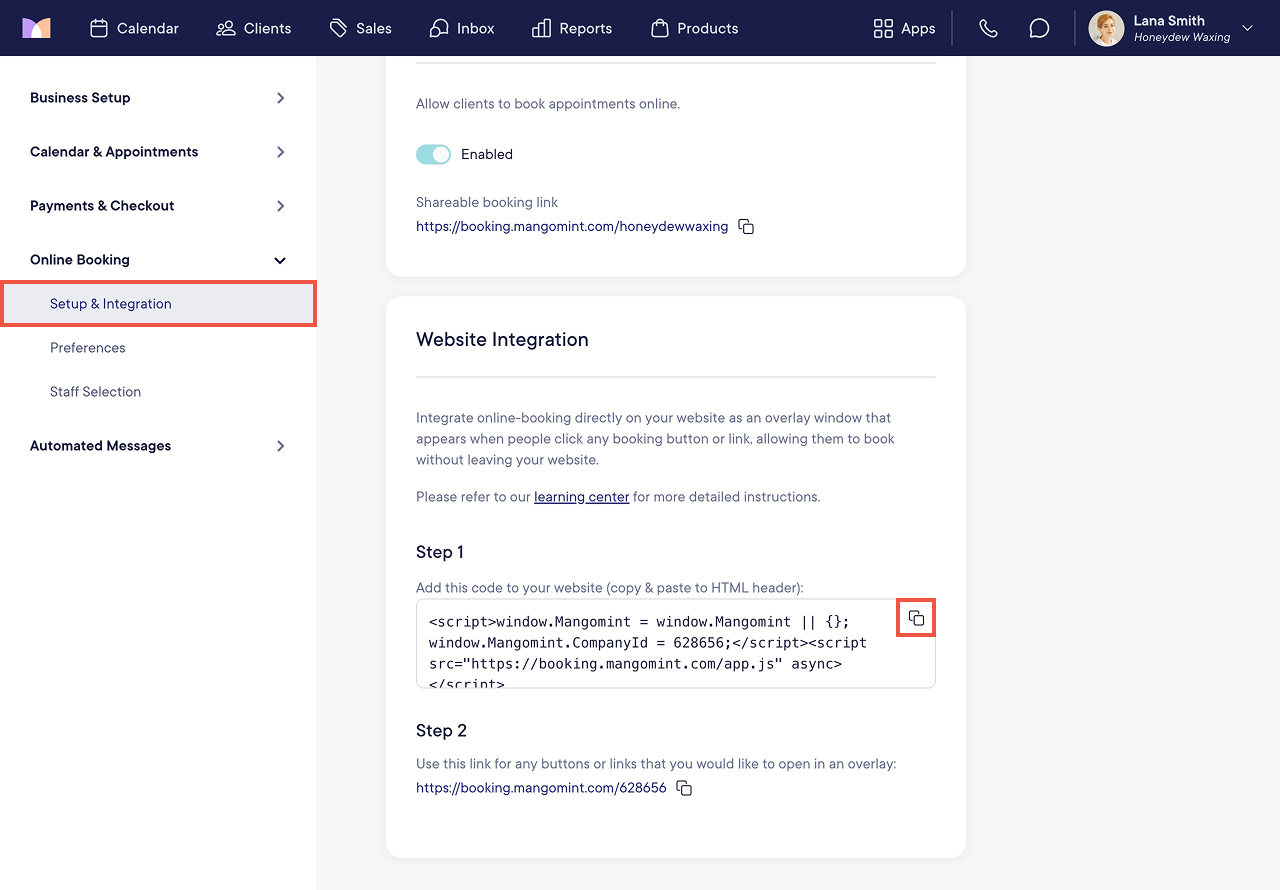Copy the Step 1 script code
The height and width of the screenshot is (890, 1280).
916,618
